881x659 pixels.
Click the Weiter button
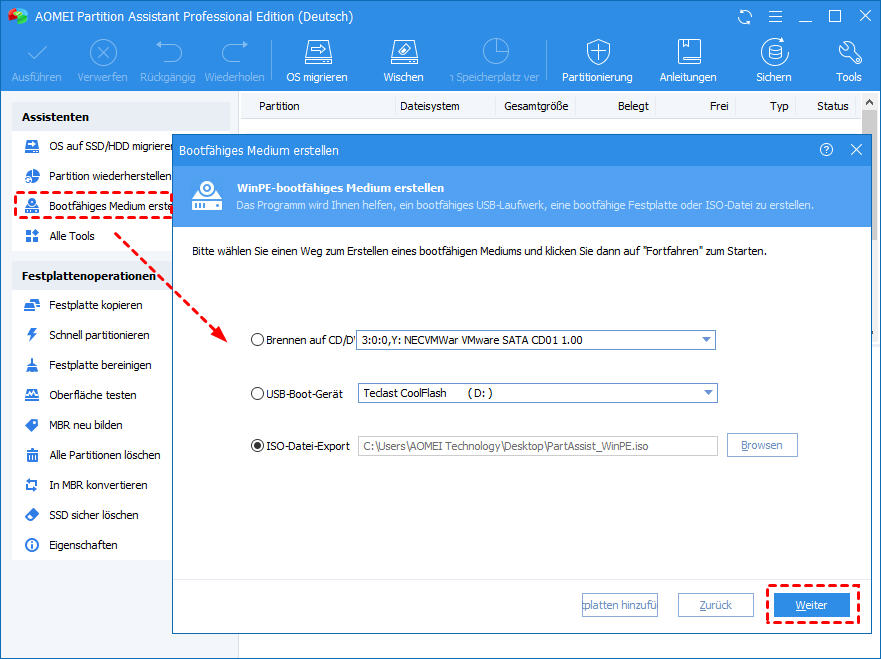coord(811,605)
